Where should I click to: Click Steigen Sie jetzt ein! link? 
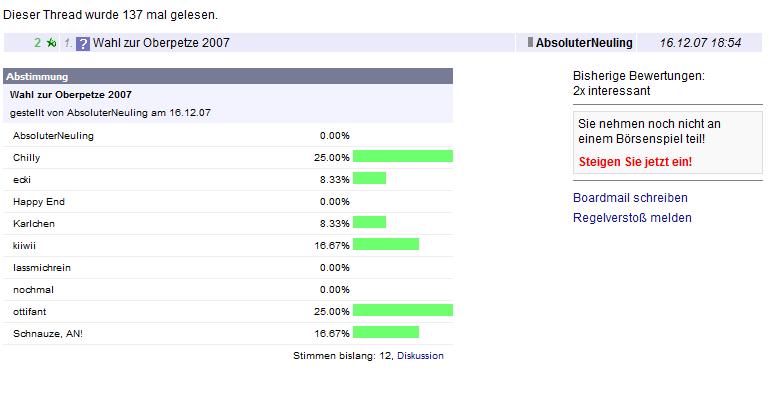[x=635, y=161]
